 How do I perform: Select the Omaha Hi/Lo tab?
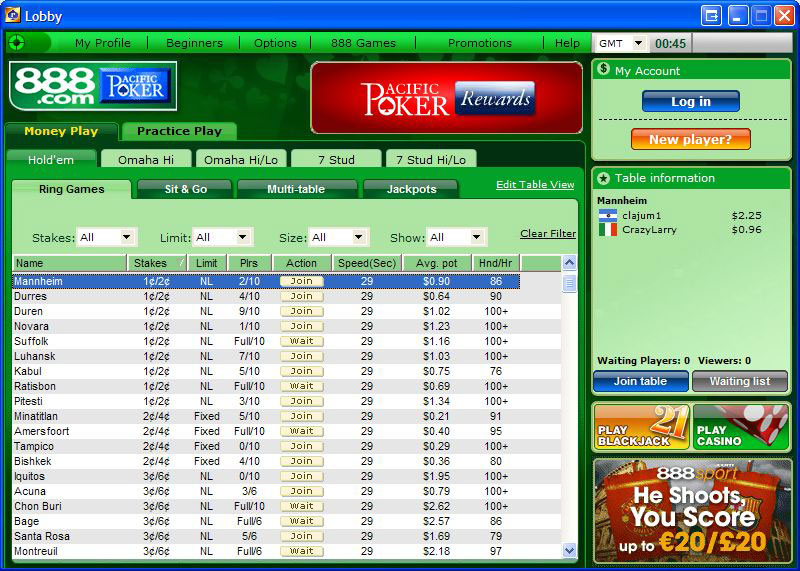[241, 159]
